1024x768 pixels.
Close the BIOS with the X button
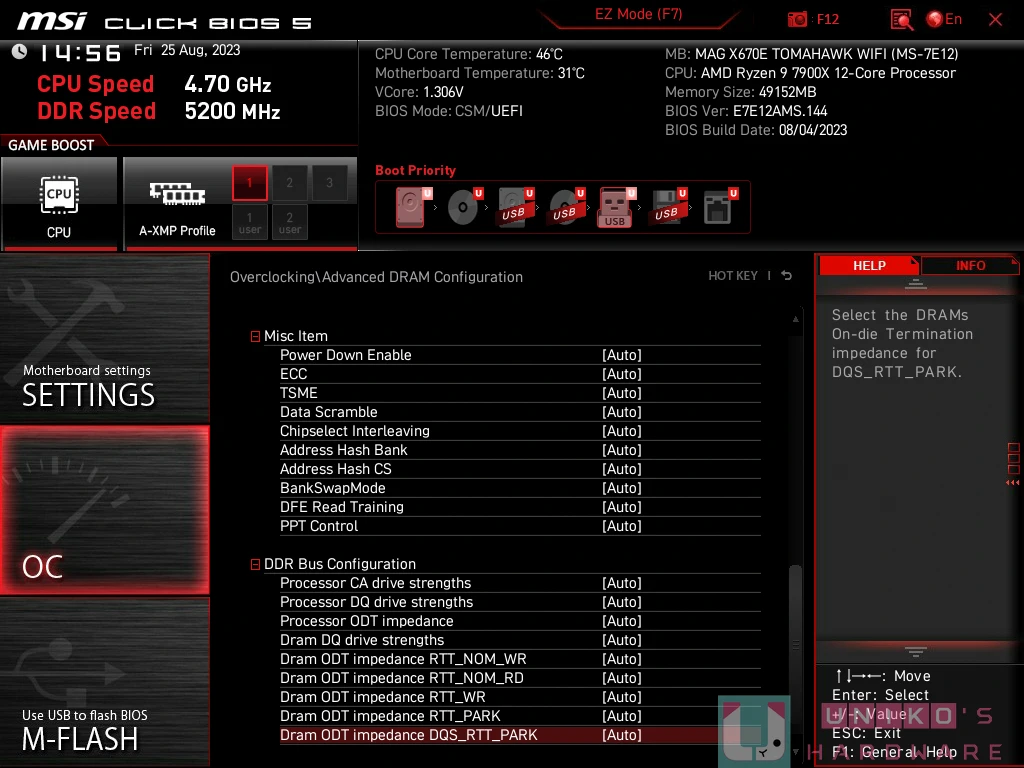(995, 20)
